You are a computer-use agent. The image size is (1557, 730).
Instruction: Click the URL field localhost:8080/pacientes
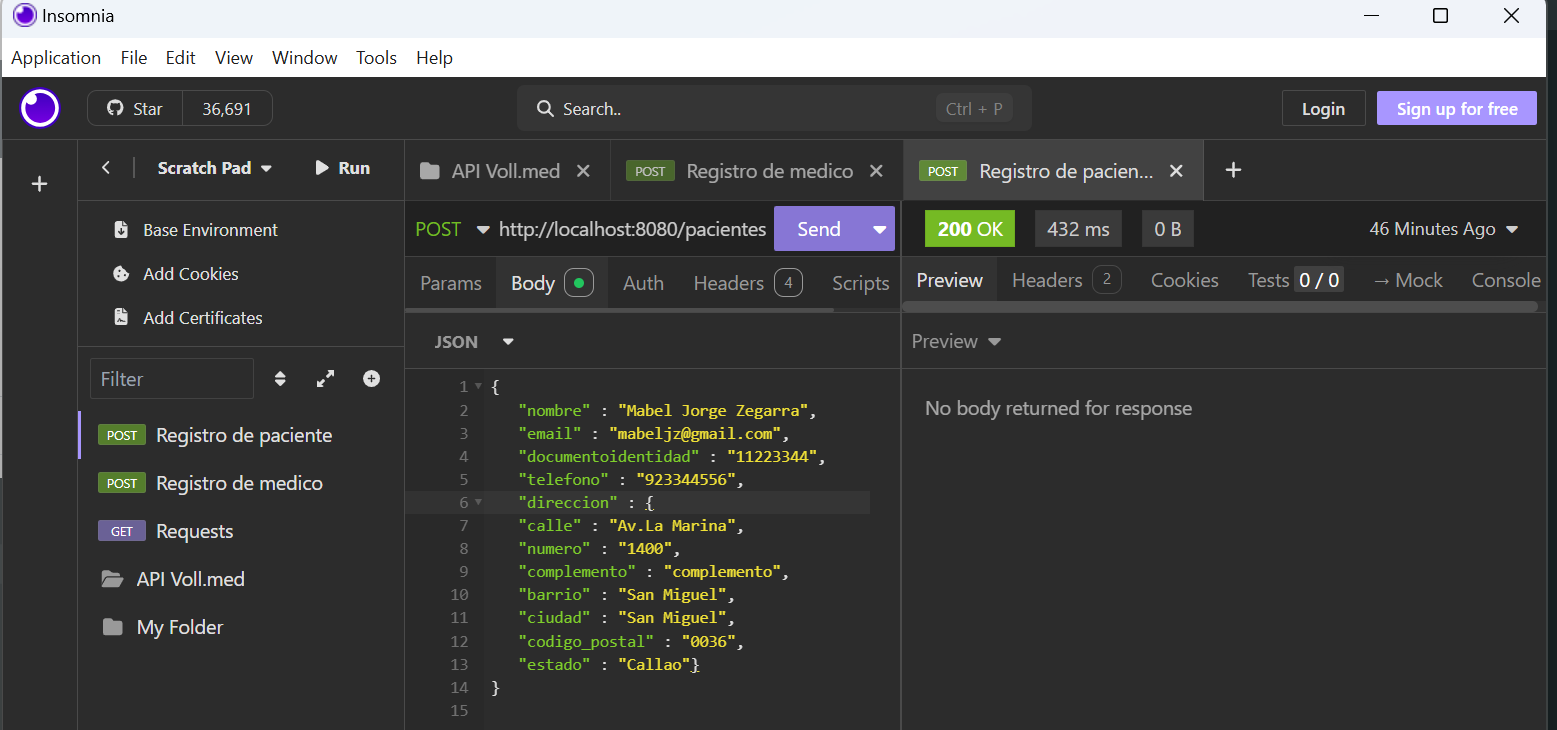tap(632, 229)
